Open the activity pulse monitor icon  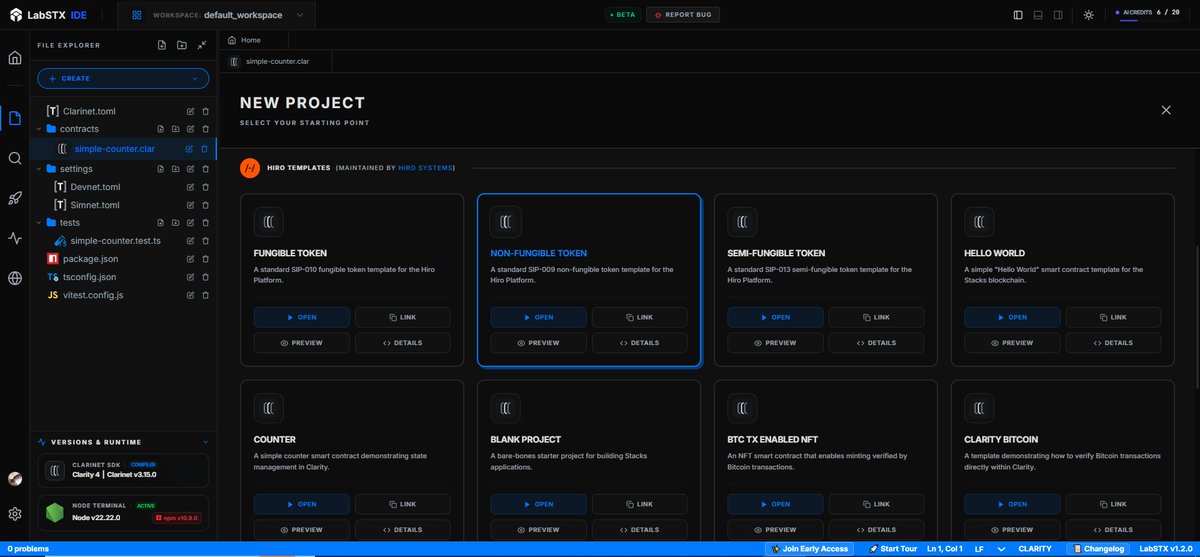tap(14, 238)
